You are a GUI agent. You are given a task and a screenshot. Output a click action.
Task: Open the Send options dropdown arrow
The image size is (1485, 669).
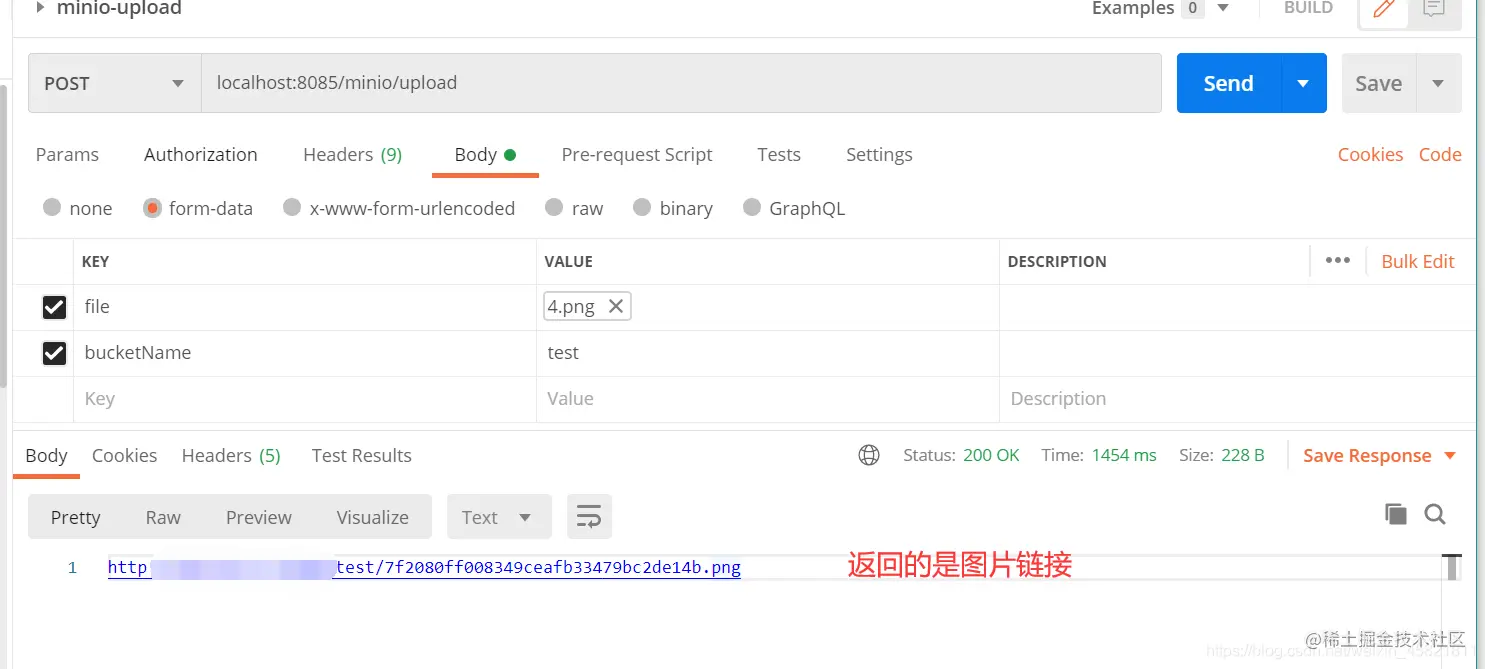coord(1303,83)
